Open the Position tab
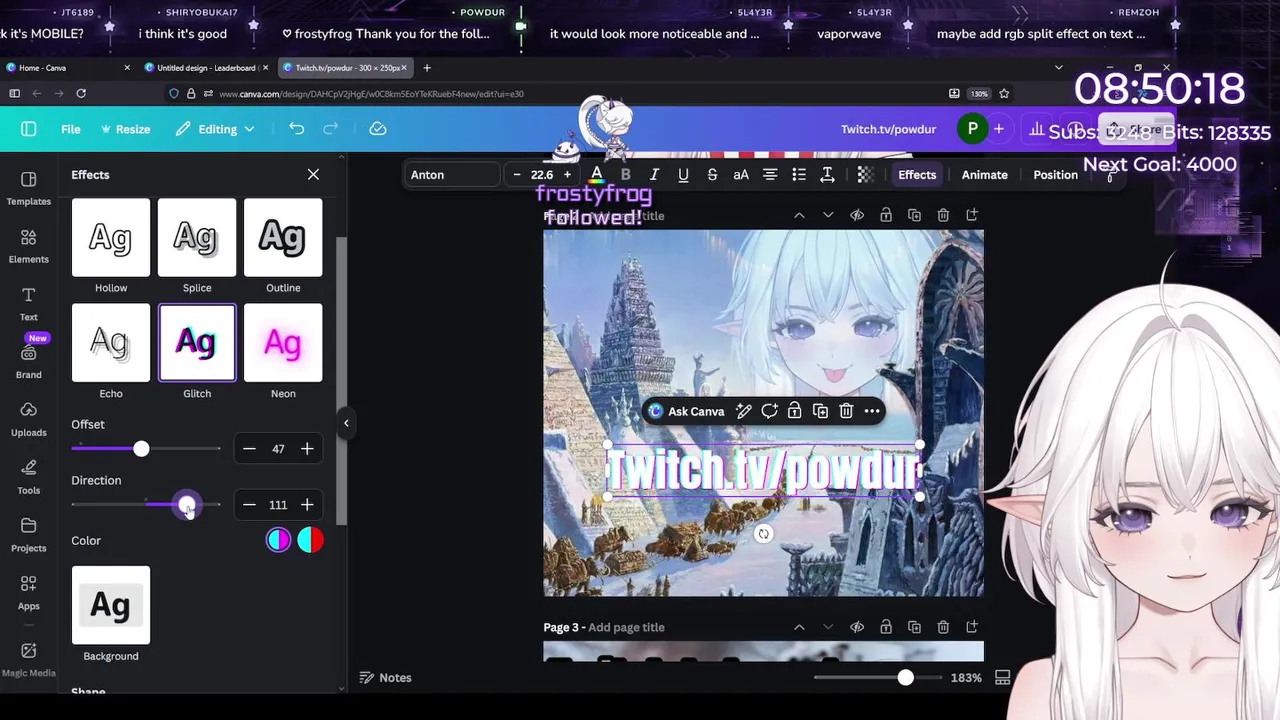 point(1055,175)
